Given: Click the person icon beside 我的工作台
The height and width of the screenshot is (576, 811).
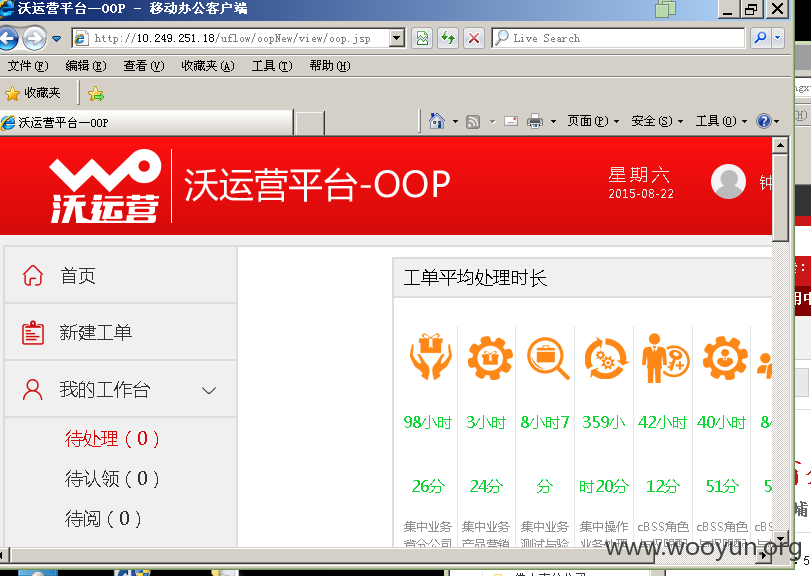Looking at the screenshot, I should [x=33, y=389].
